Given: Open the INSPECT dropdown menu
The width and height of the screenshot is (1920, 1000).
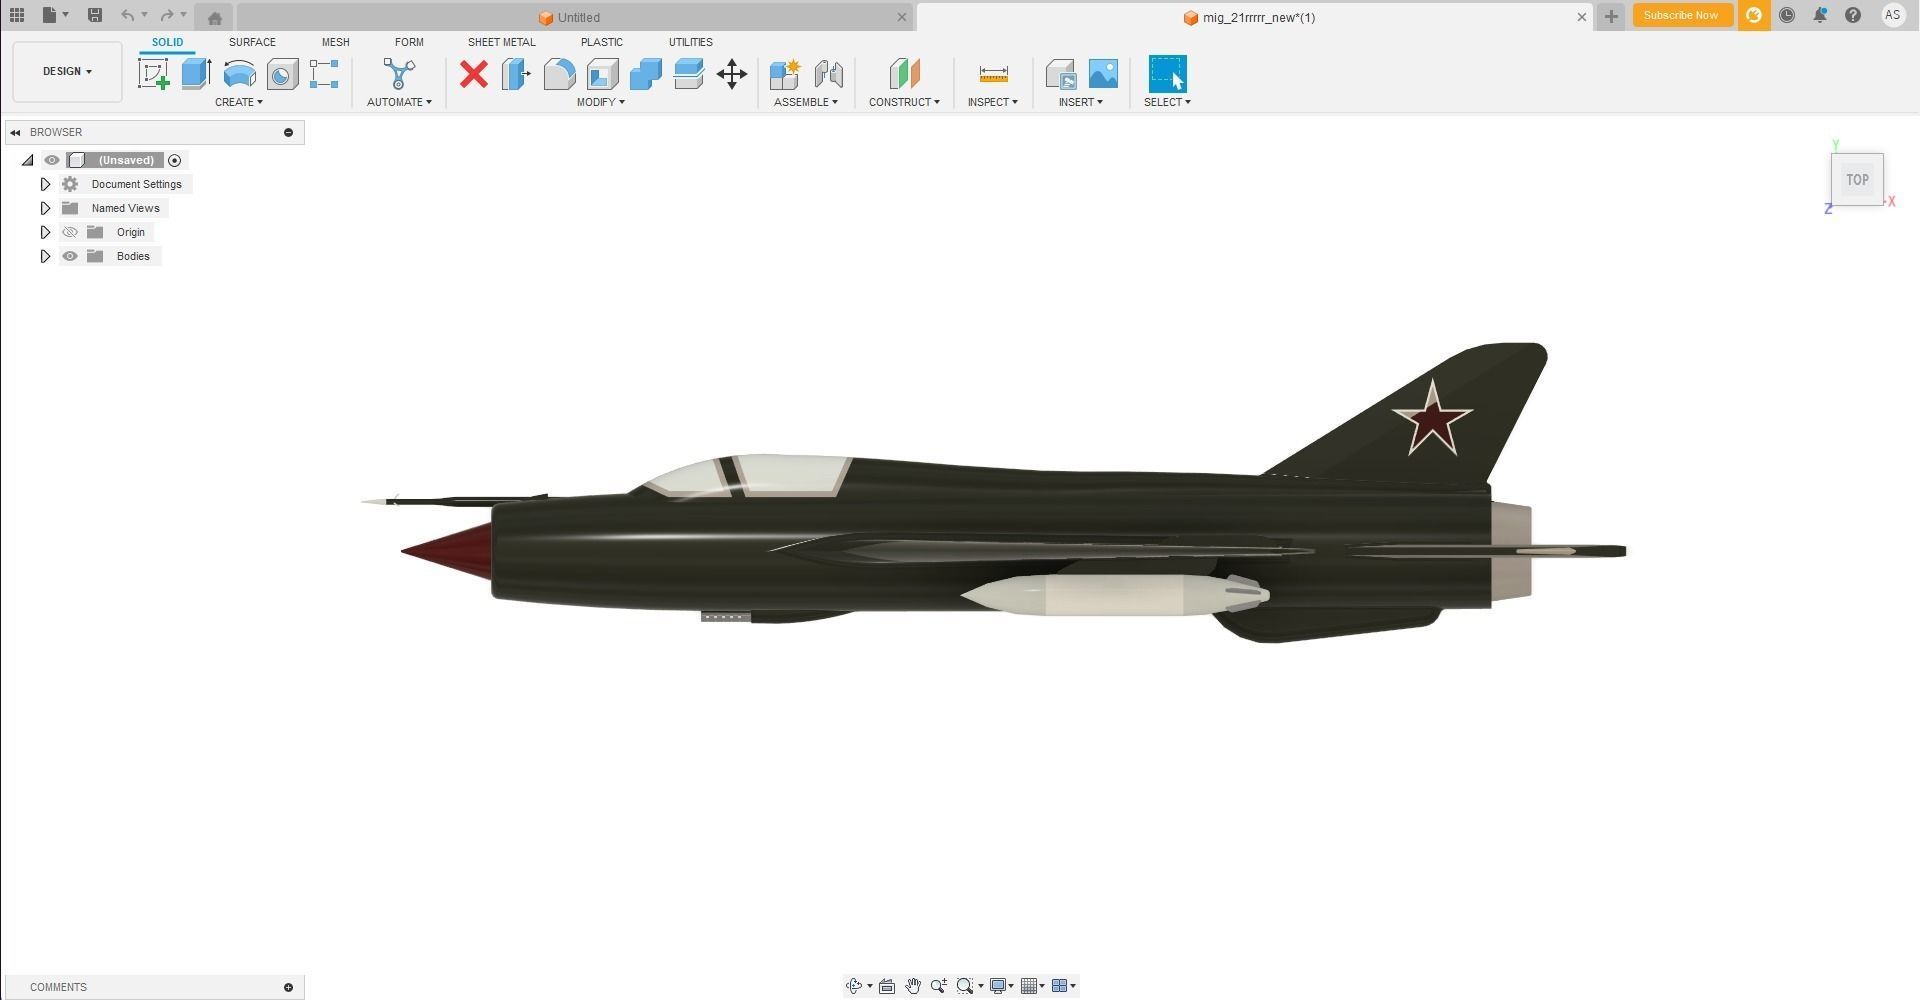Looking at the screenshot, I should pos(992,102).
